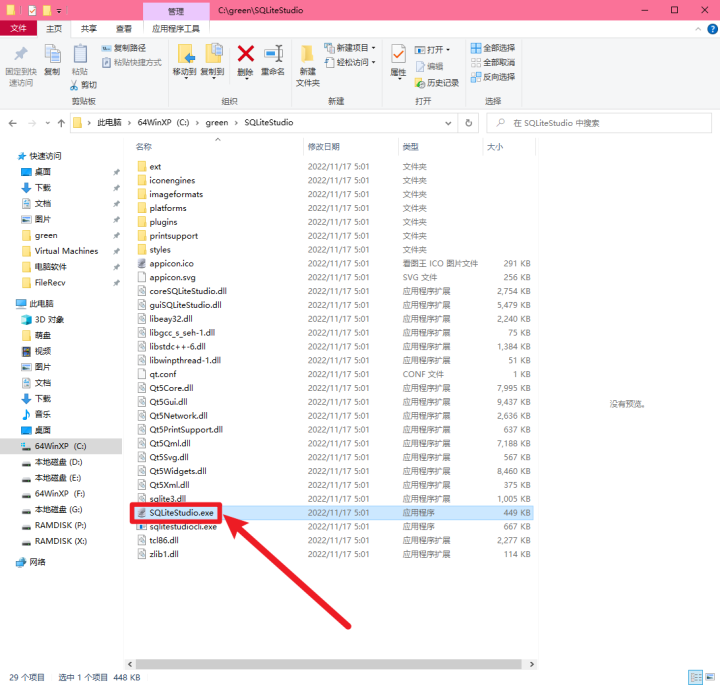The image size is (720, 685).
Task: Click 64WinXP (C:) breadcrumb segment
Action: (163, 123)
